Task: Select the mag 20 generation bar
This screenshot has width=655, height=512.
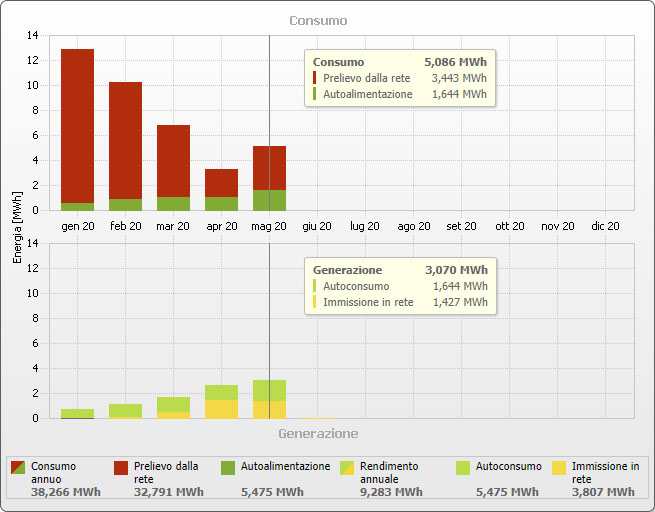Action: [269, 399]
